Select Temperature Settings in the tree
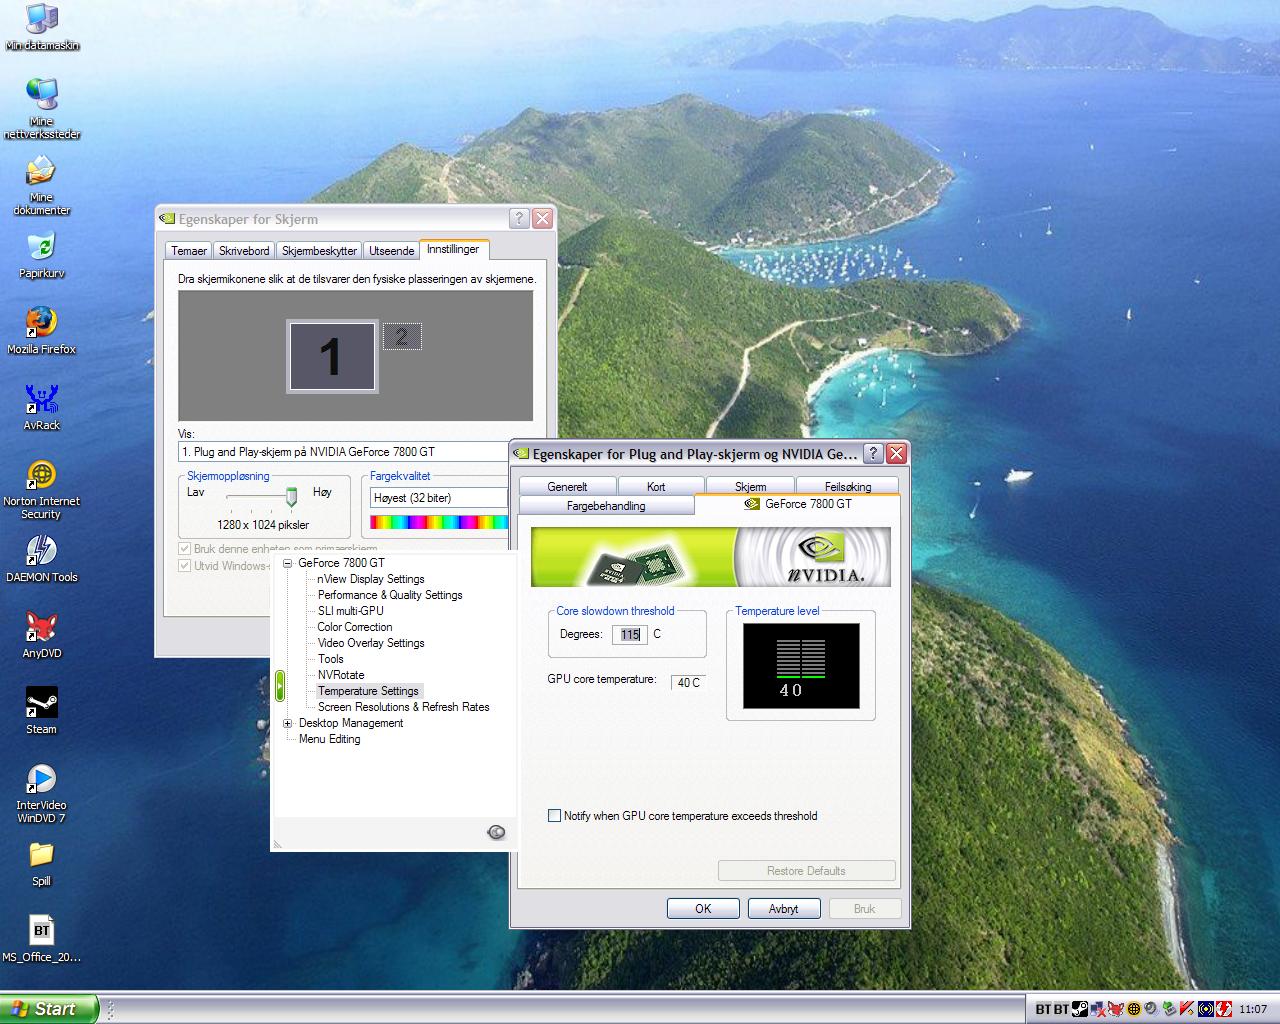 coord(369,691)
